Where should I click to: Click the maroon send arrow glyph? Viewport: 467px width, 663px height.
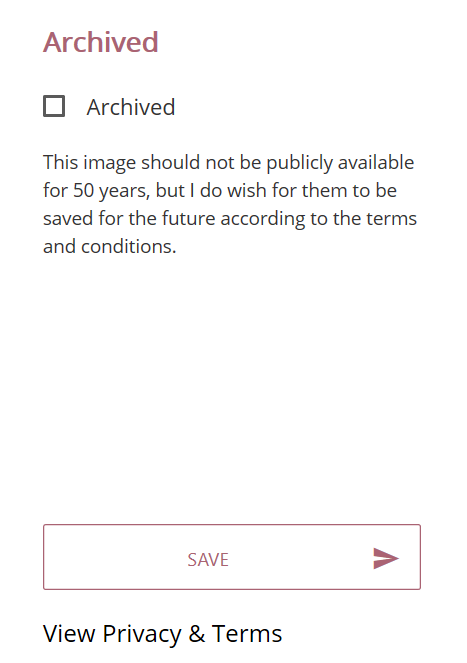point(386,558)
